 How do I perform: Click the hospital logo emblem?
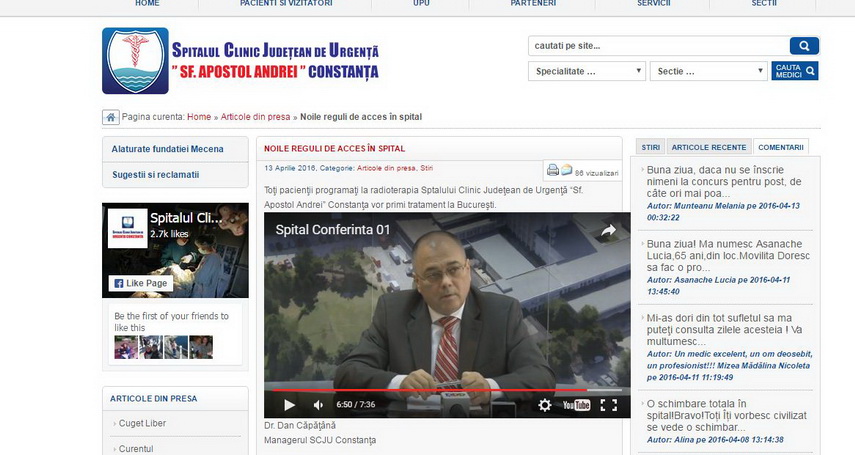(135, 60)
